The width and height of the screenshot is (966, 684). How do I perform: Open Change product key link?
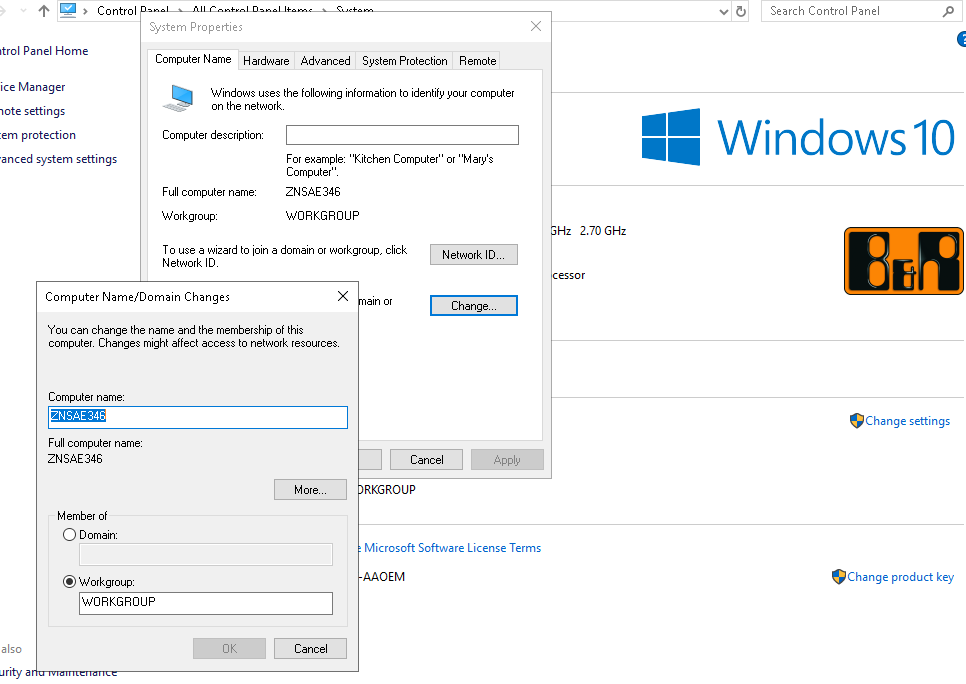[x=900, y=577]
